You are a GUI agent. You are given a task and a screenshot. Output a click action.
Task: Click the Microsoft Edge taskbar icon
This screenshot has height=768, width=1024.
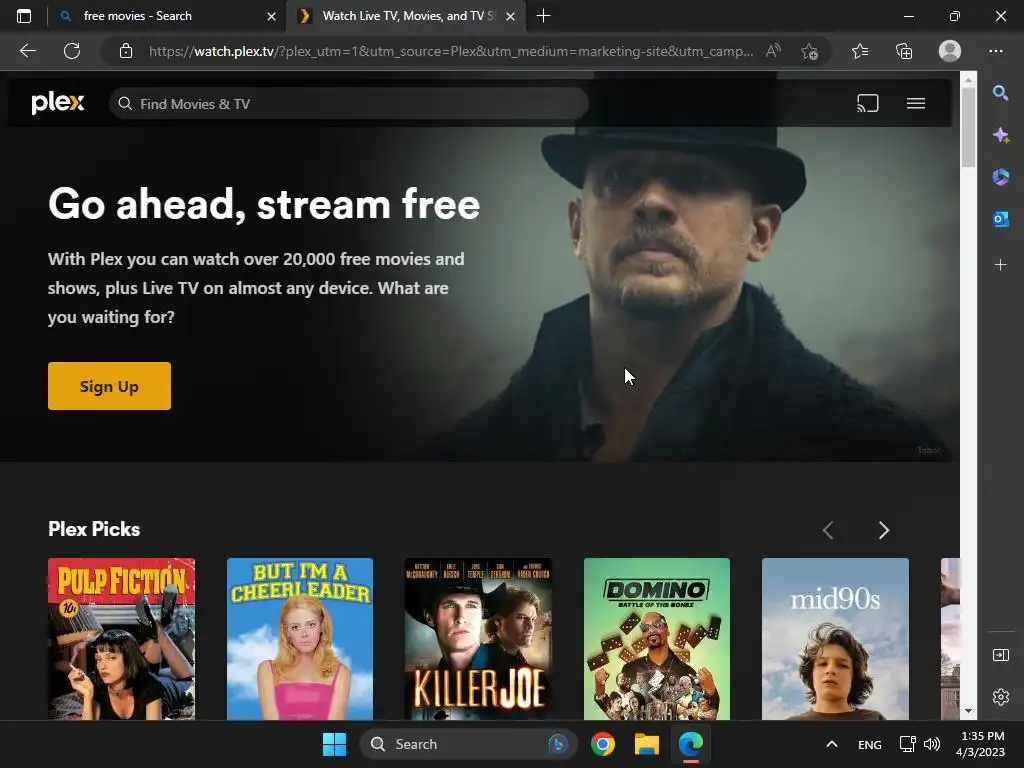coord(690,744)
